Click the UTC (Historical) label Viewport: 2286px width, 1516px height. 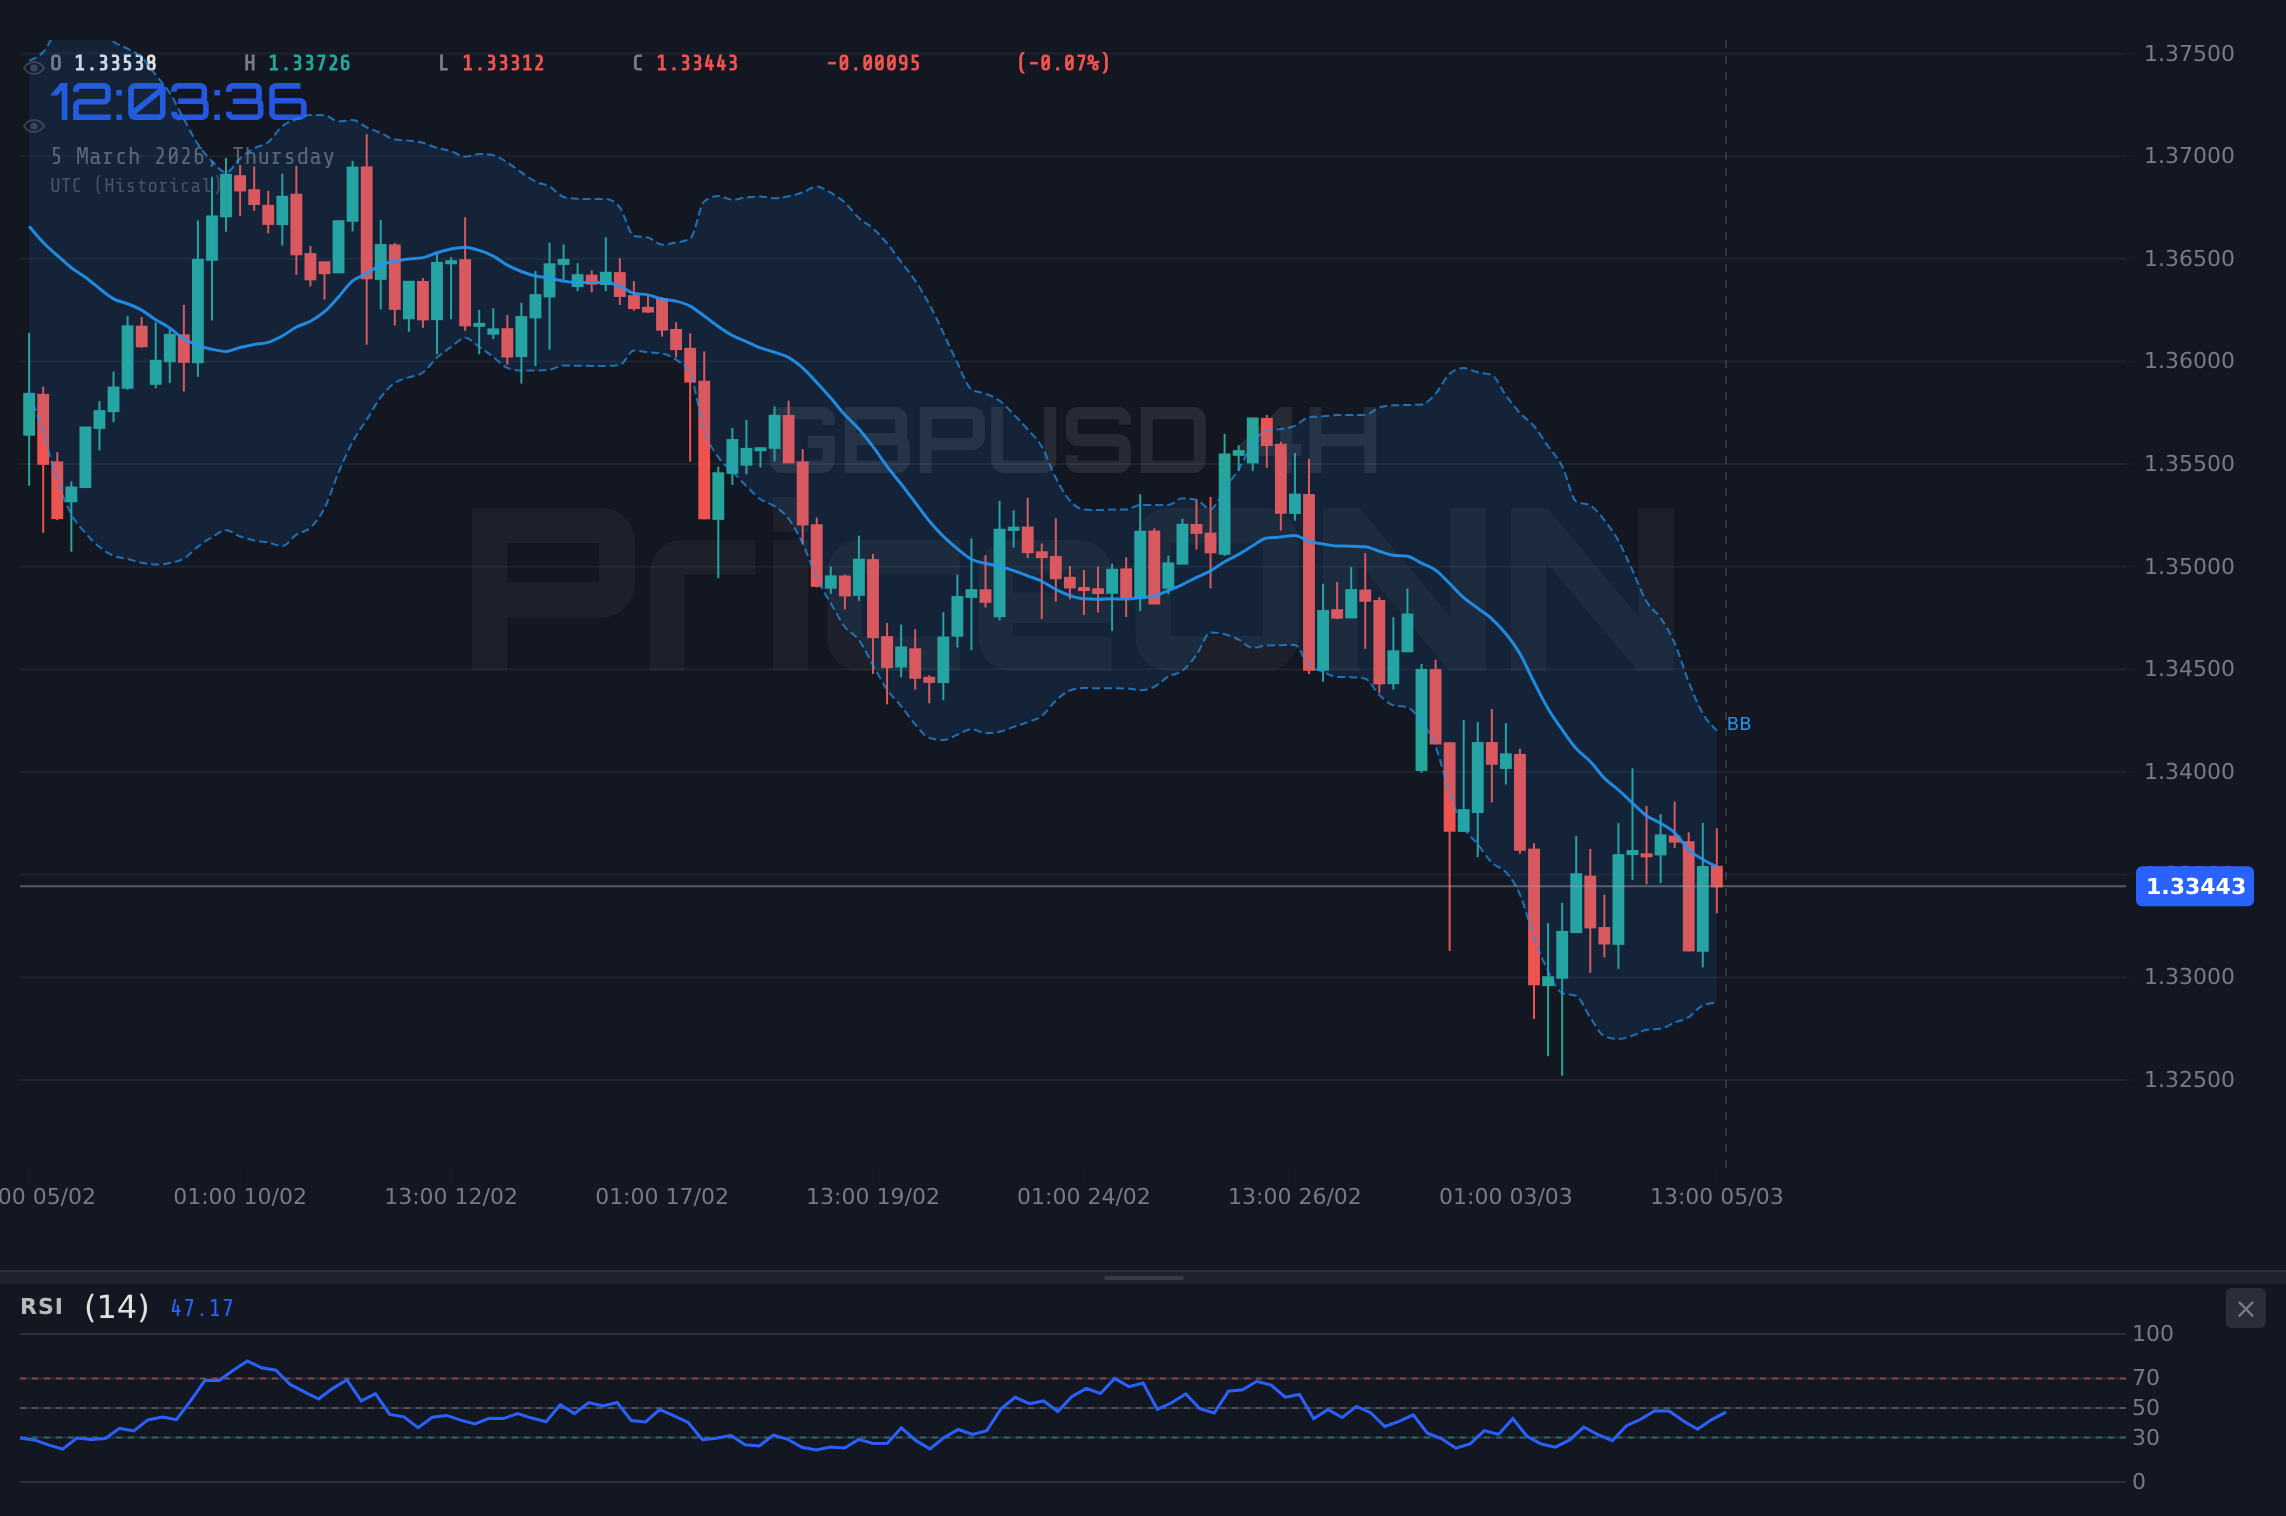(135, 186)
